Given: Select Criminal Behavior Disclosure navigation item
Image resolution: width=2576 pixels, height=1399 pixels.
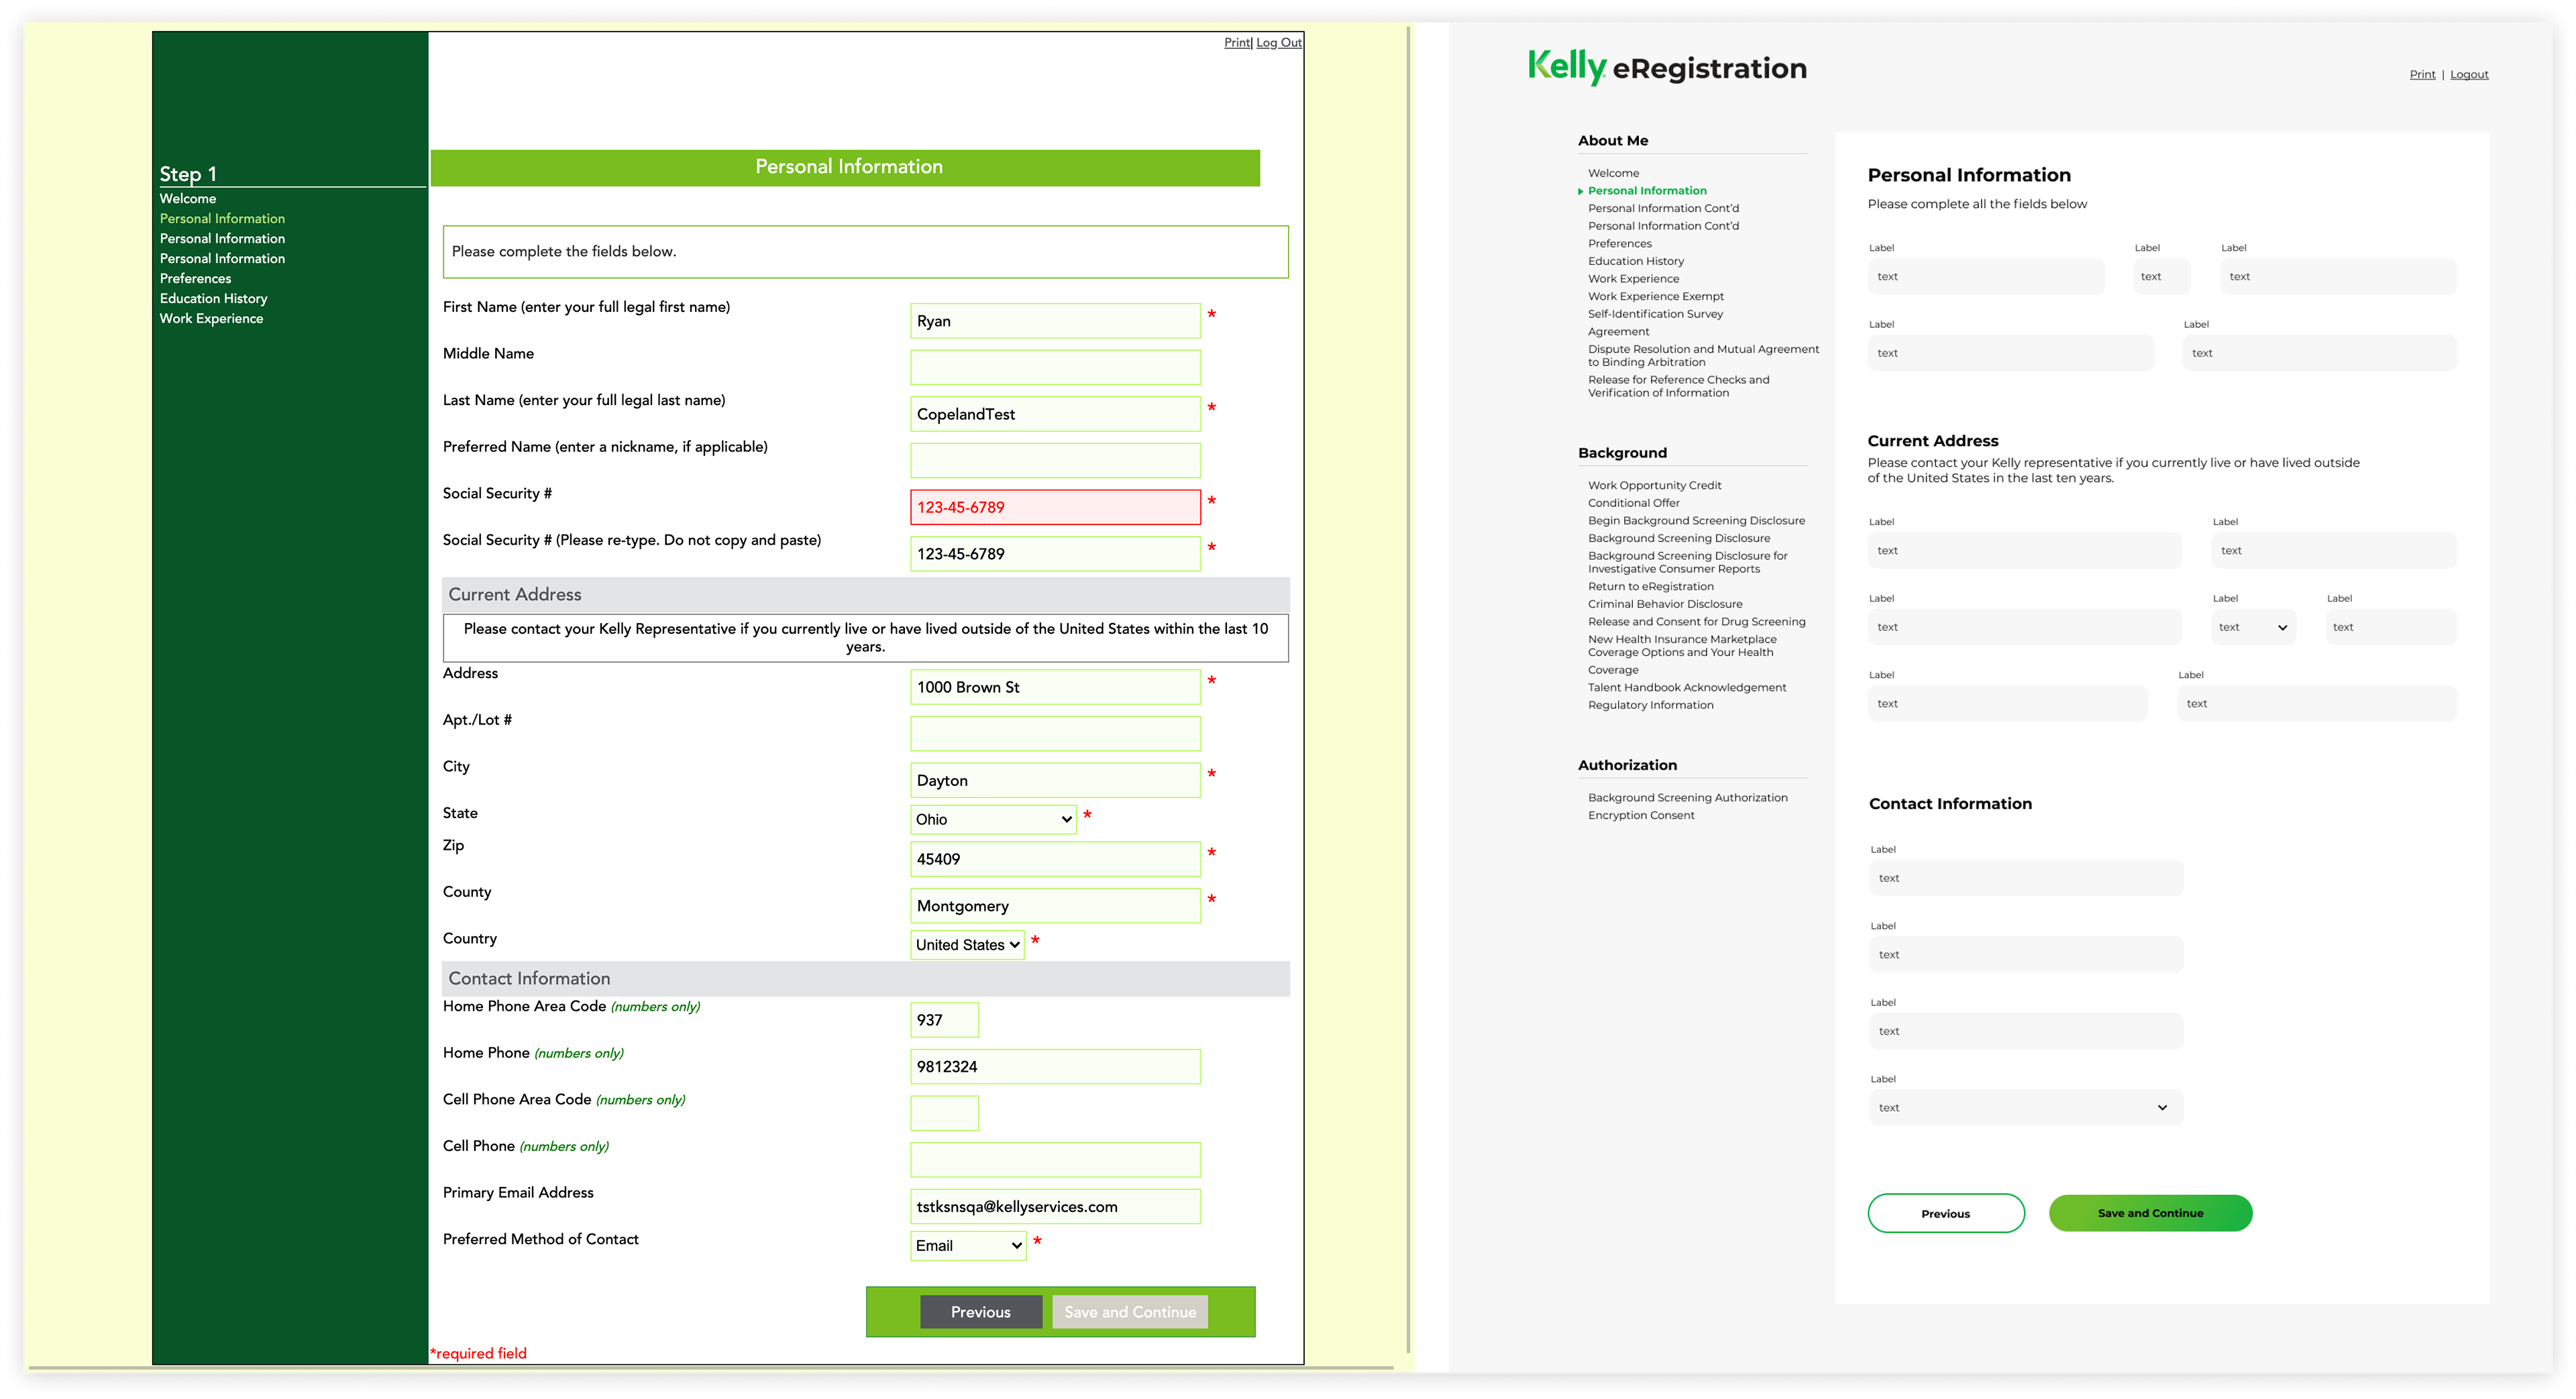Looking at the screenshot, I should 1664,604.
